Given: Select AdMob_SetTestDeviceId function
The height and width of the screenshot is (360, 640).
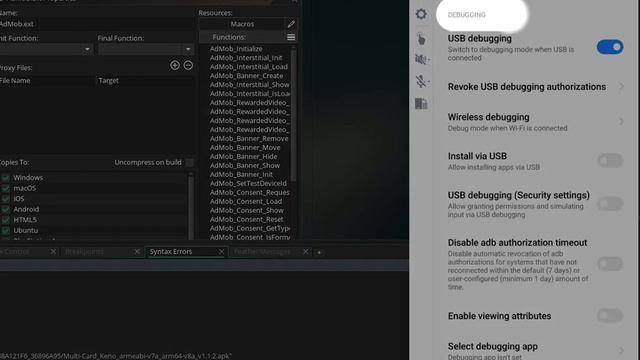Looking at the screenshot, I should 248,183.
